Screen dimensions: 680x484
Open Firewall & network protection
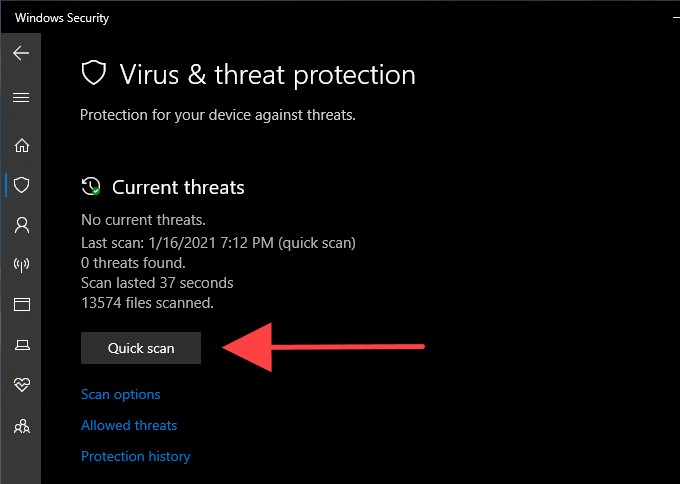[21, 265]
